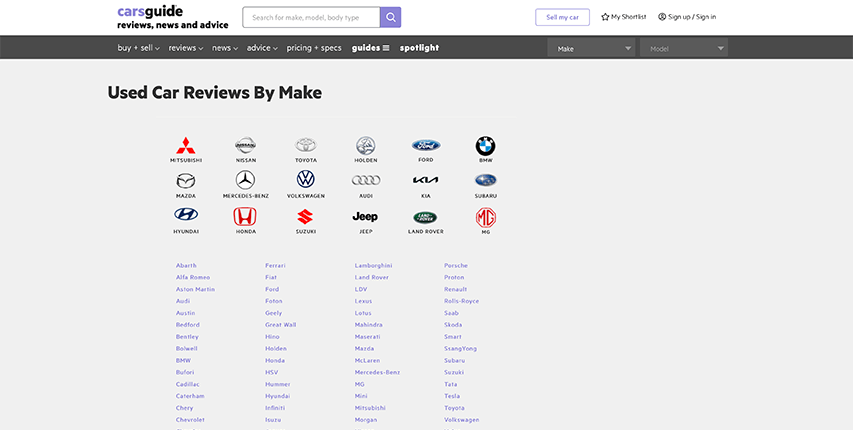This screenshot has width=853, height=430.
Task: Open the Model dropdown
Action: click(x=684, y=48)
